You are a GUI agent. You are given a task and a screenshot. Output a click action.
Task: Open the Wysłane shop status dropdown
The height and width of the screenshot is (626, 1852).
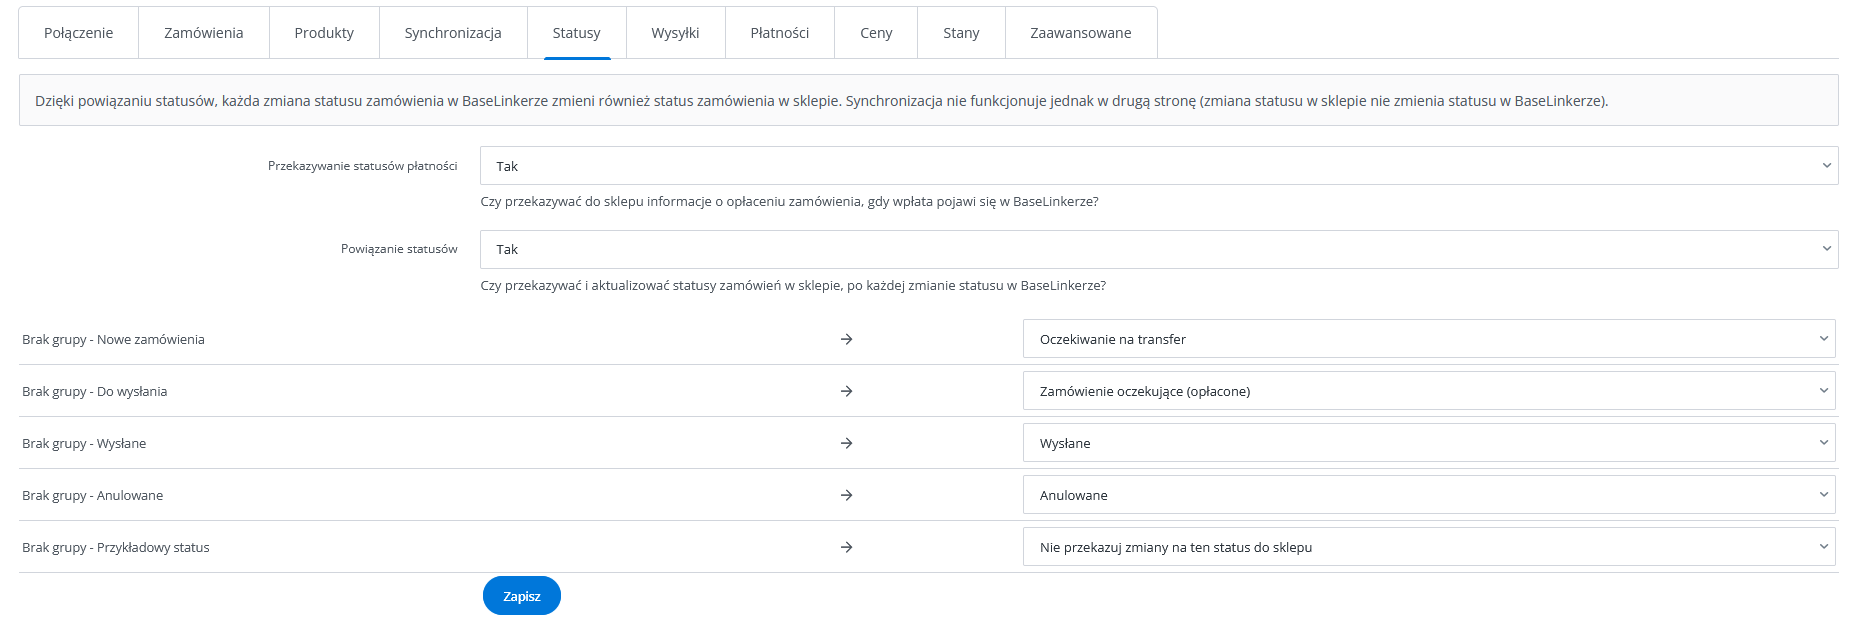coord(1428,443)
